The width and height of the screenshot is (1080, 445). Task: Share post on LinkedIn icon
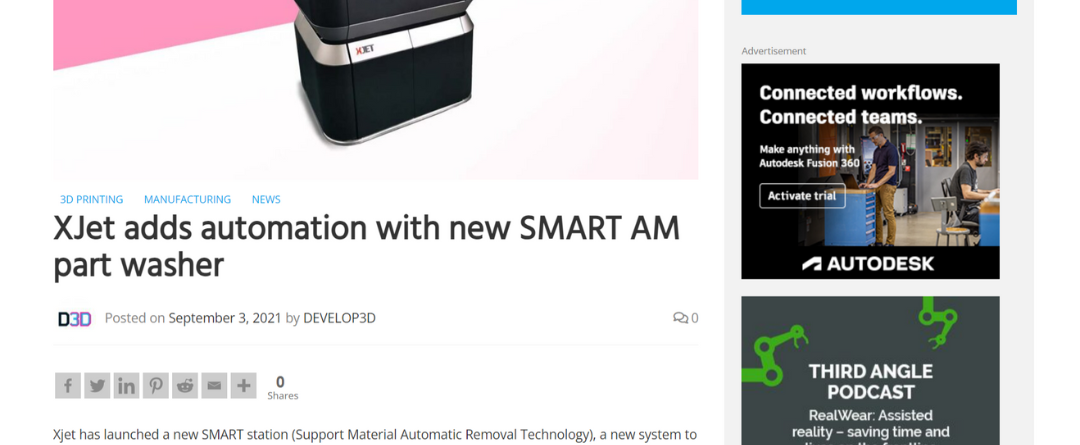coord(127,386)
